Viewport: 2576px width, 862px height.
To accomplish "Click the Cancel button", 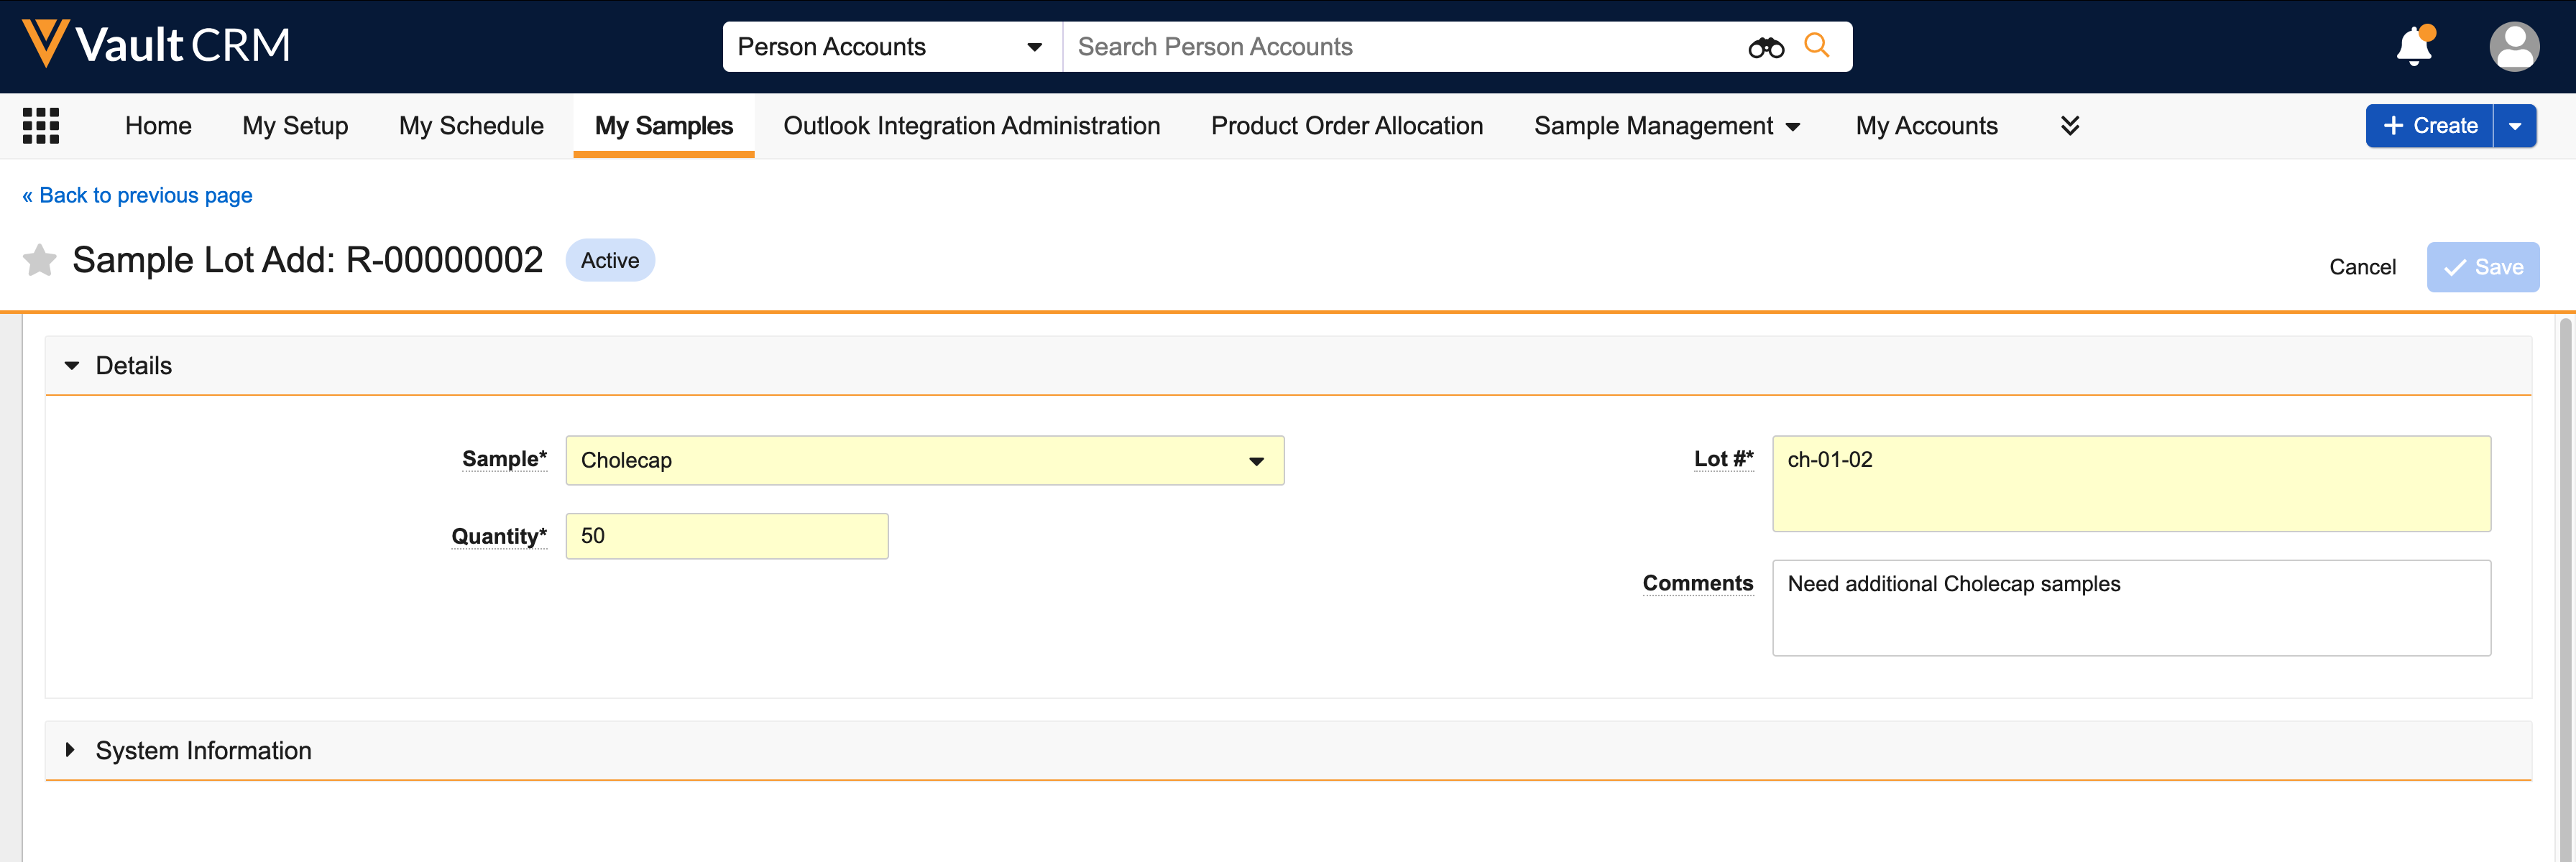I will point(2362,267).
